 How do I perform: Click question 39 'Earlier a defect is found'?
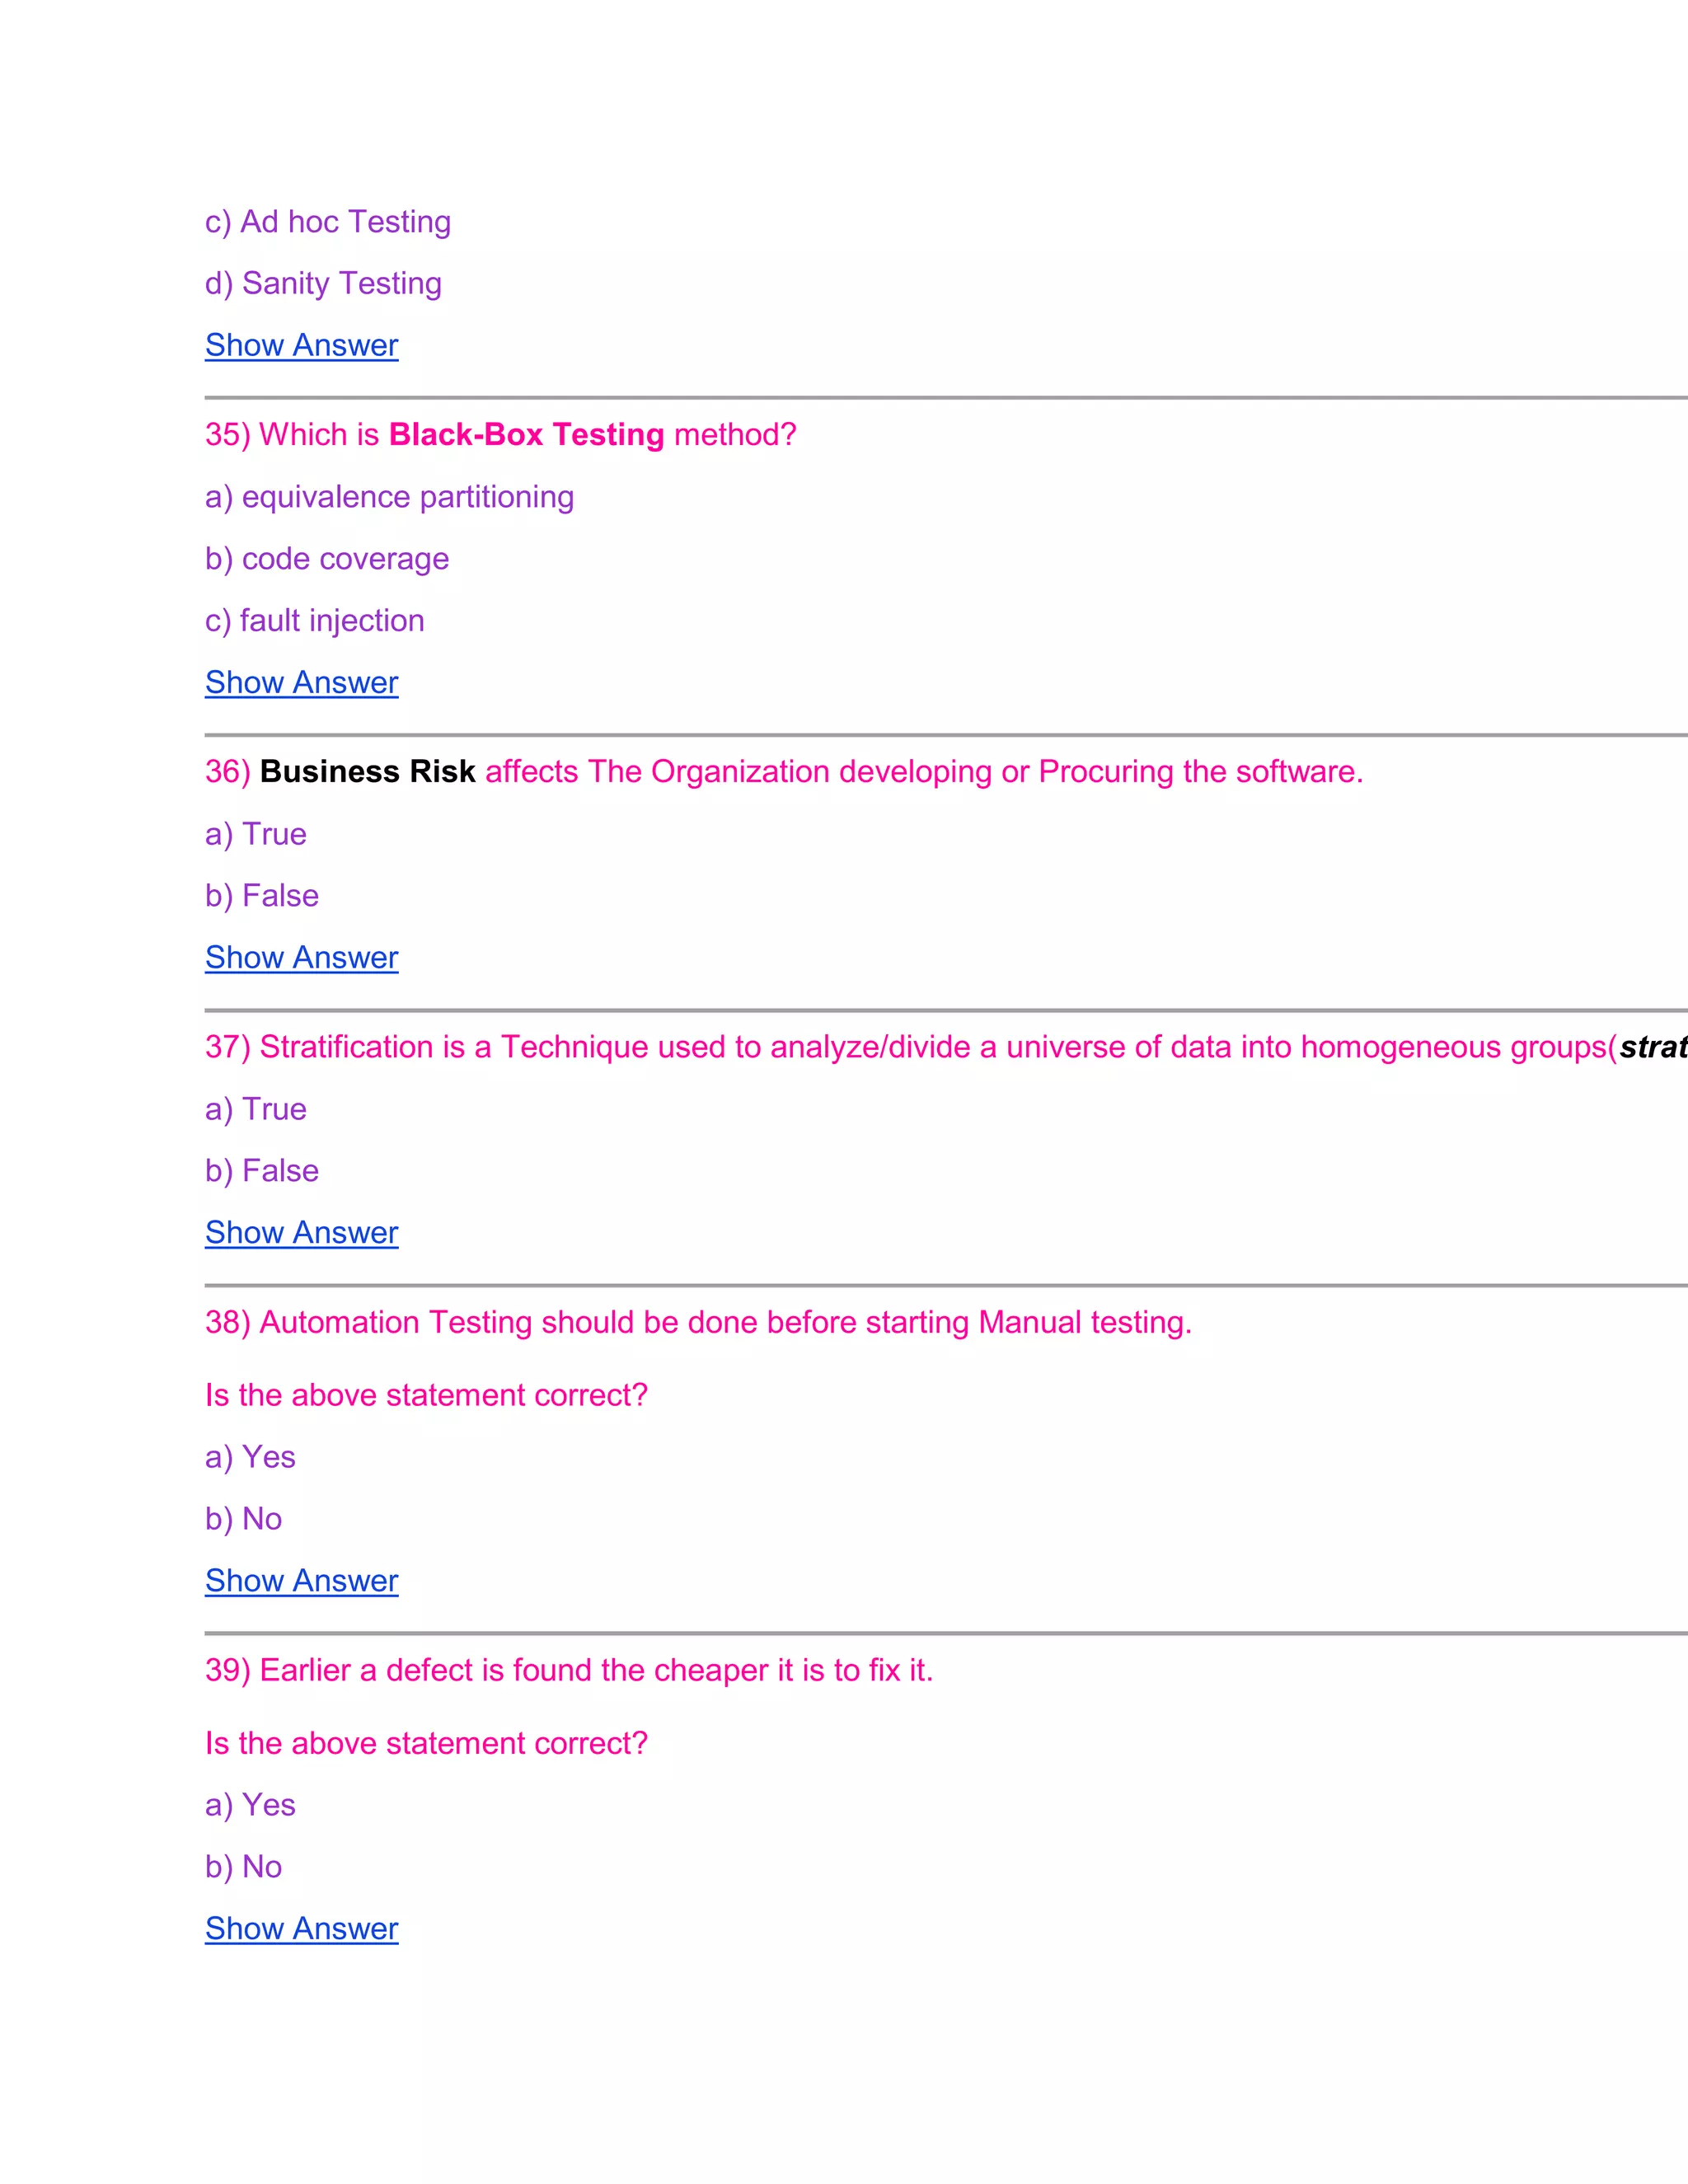coord(569,1670)
